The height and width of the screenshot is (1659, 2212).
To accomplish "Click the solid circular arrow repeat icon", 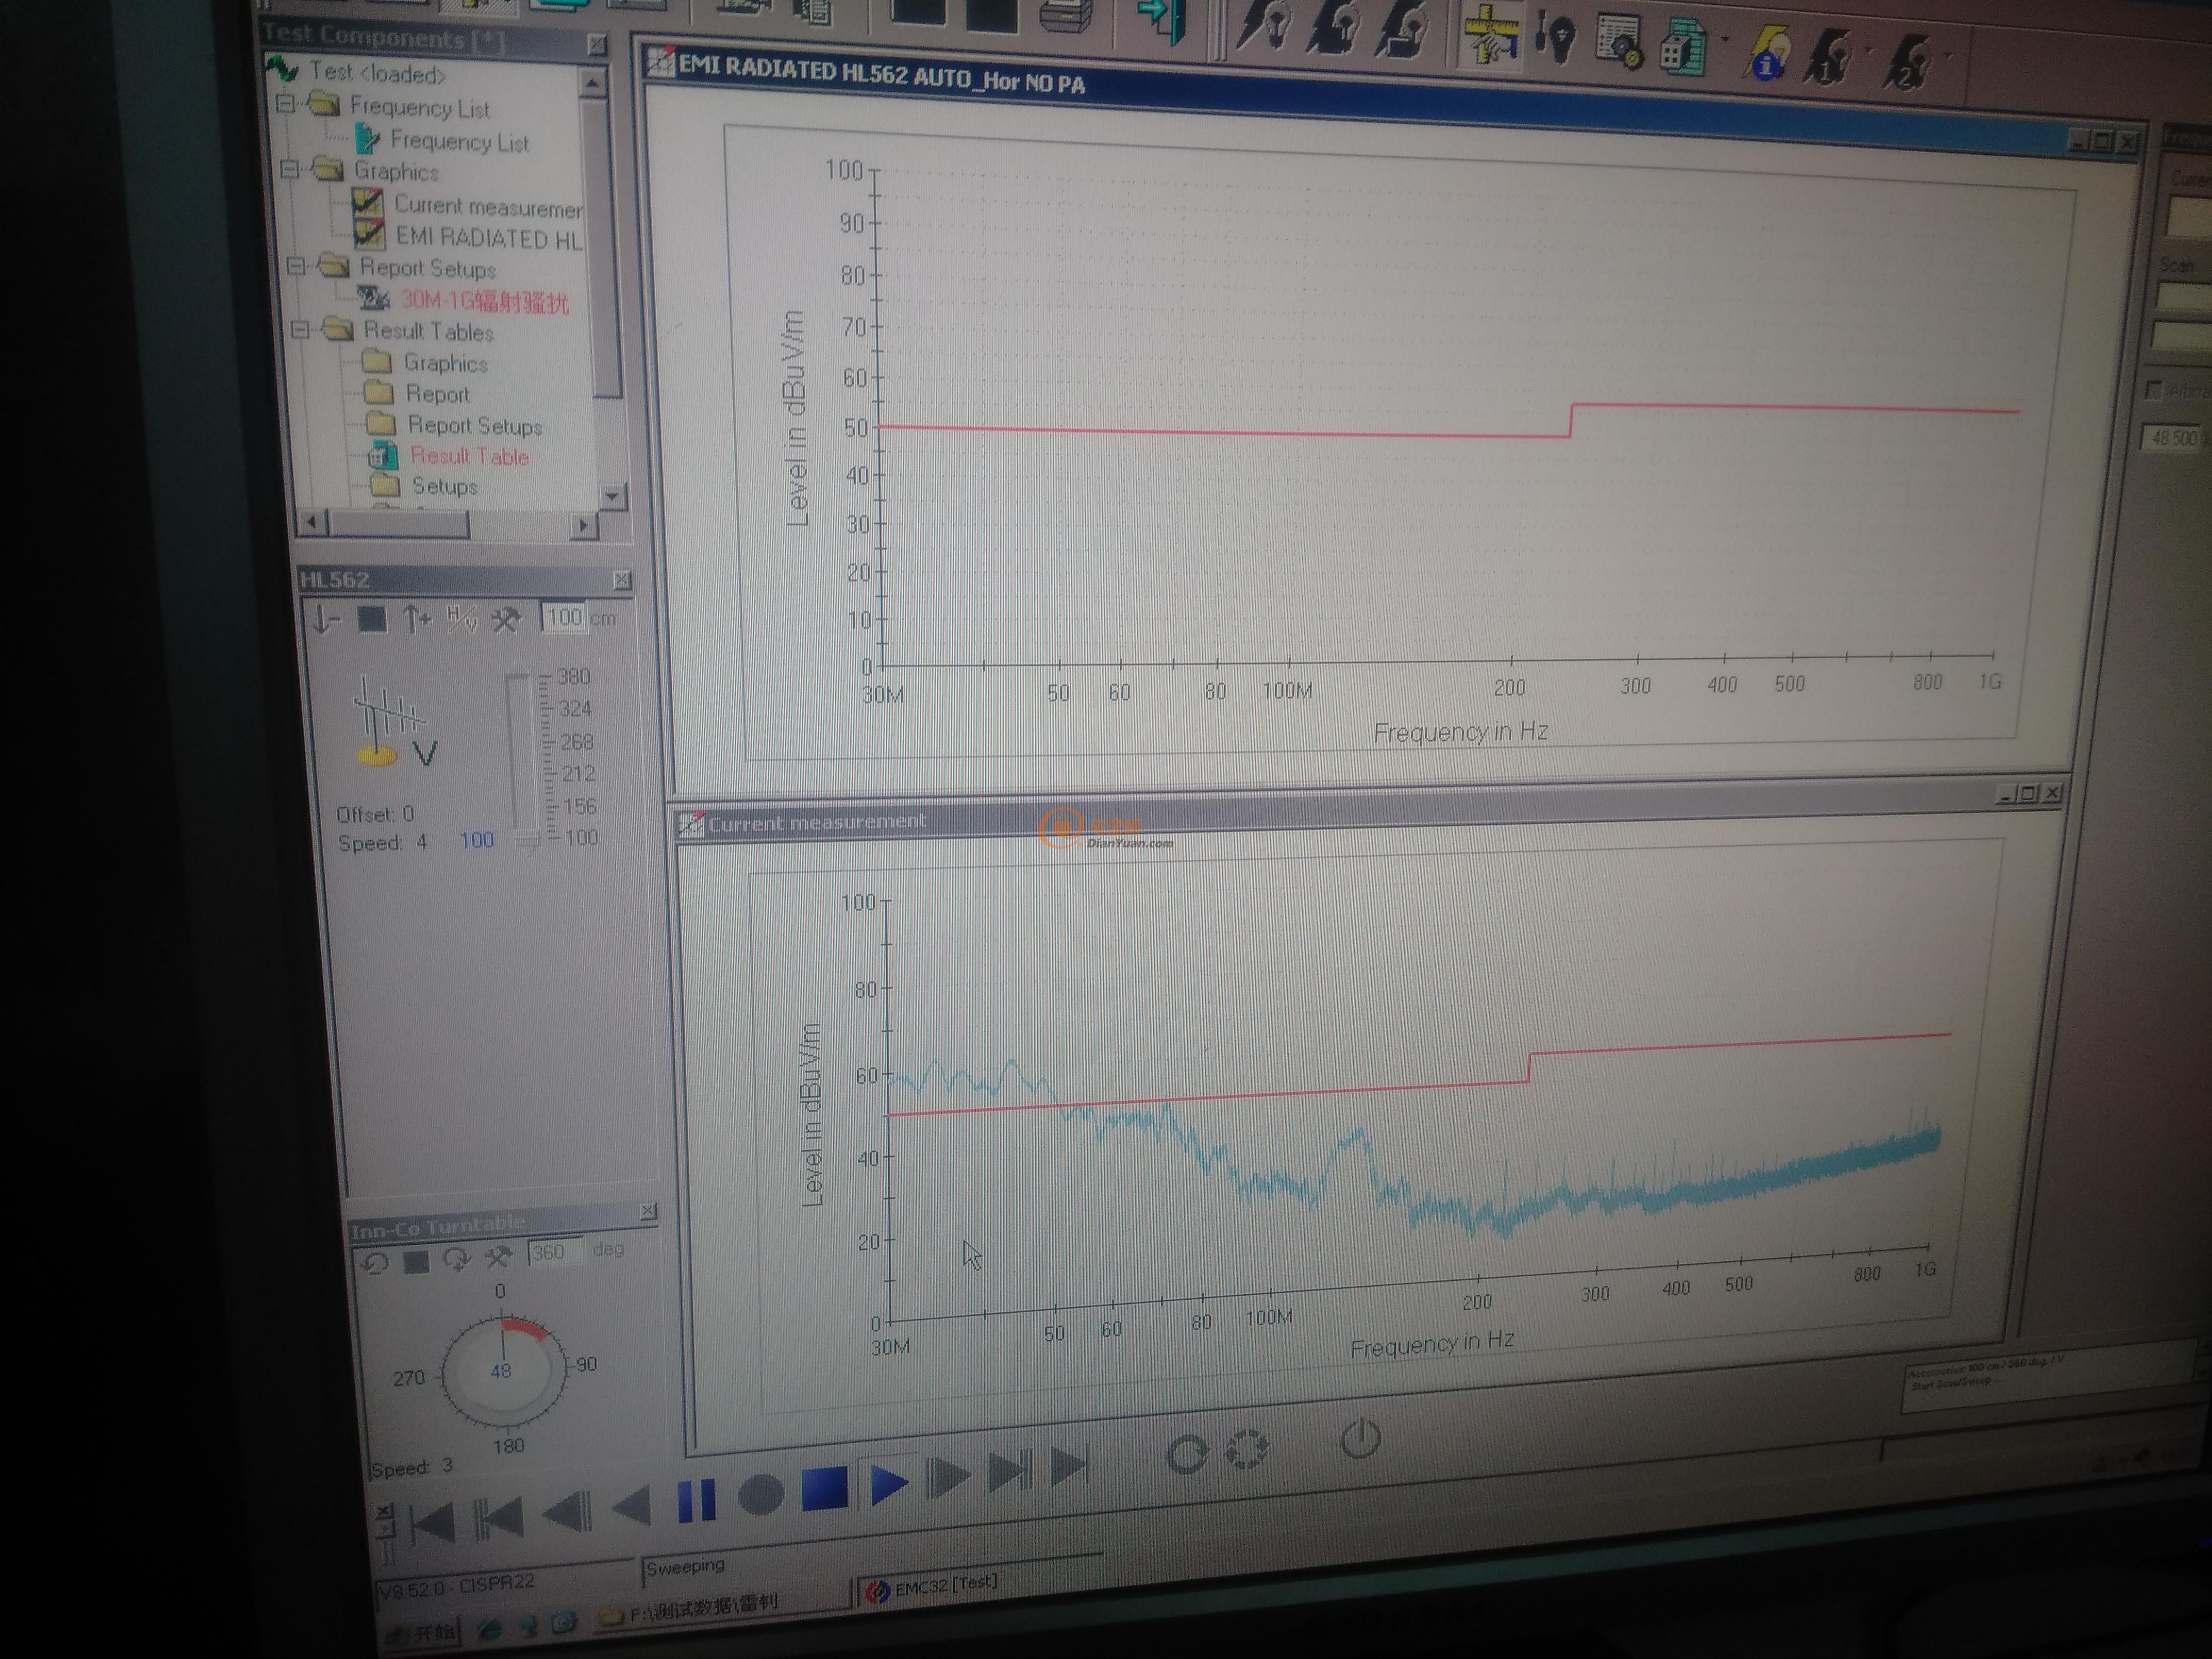I will tap(1187, 1454).
